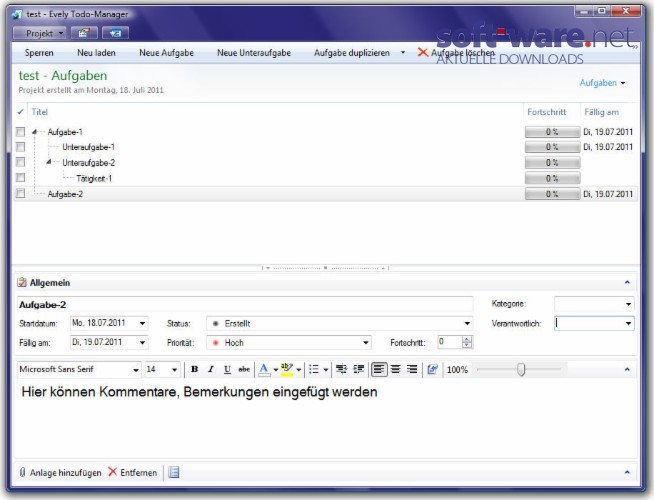Click the attachment list view icon
Viewport: 654px width, 500px height.
pos(174,472)
